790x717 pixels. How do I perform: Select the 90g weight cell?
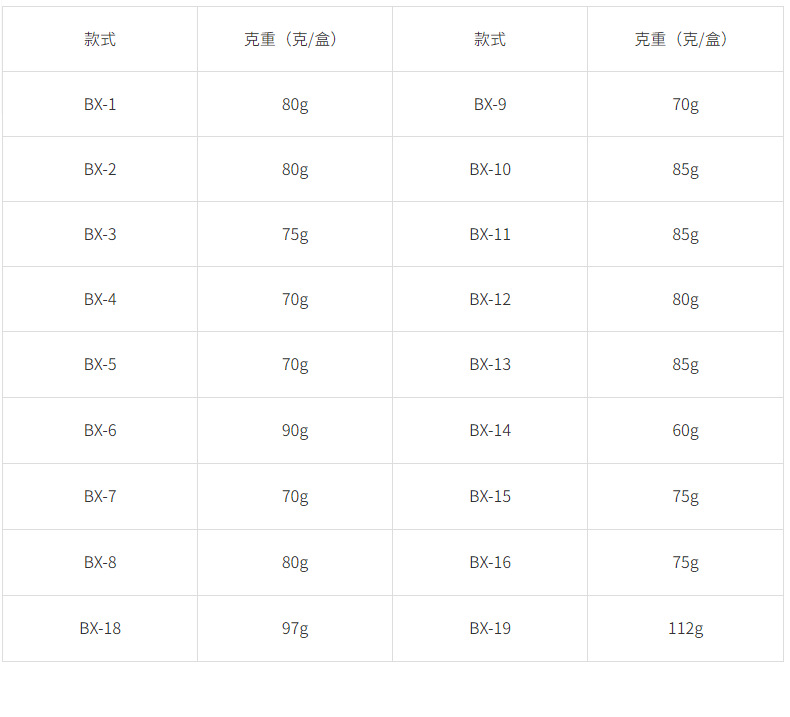pyautogui.click(x=295, y=430)
